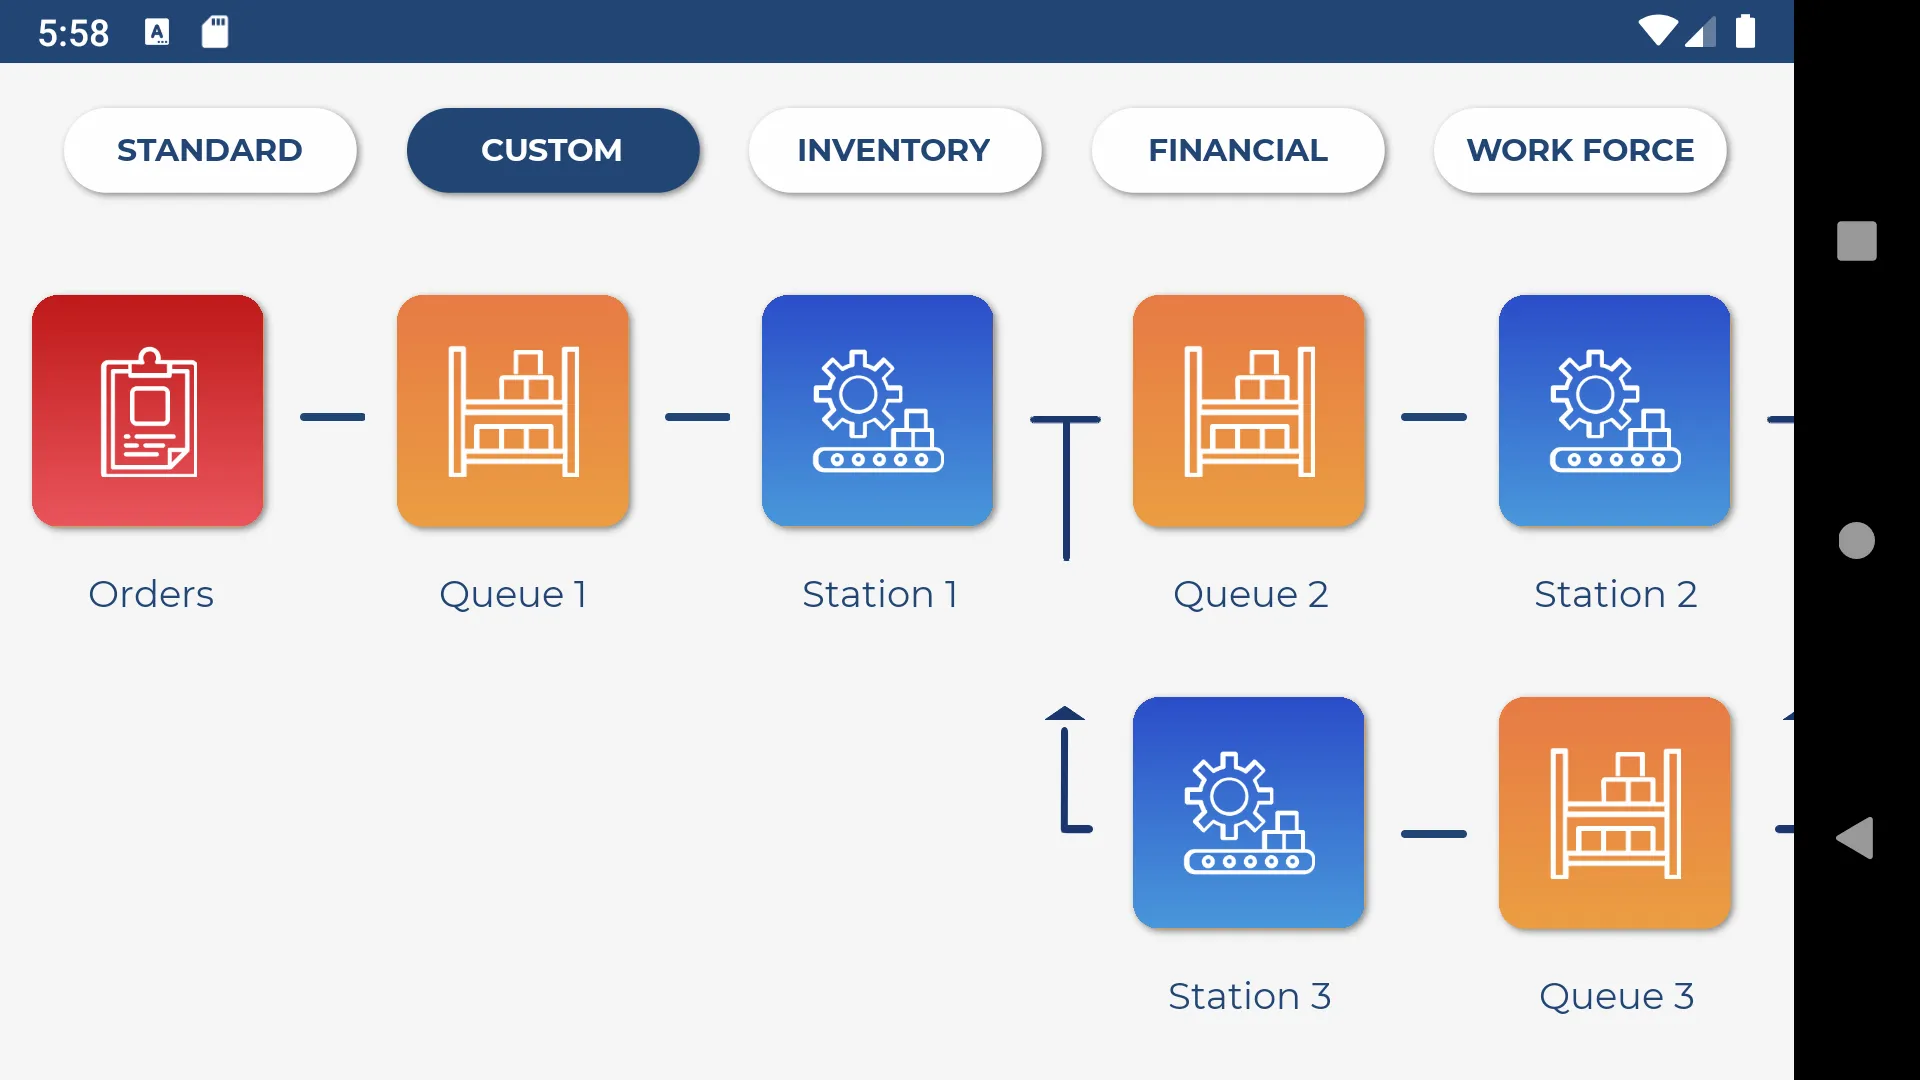Image resolution: width=1920 pixels, height=1080 pixels.
Task: Click the CUSTOM button
Action: pos(553,149)
